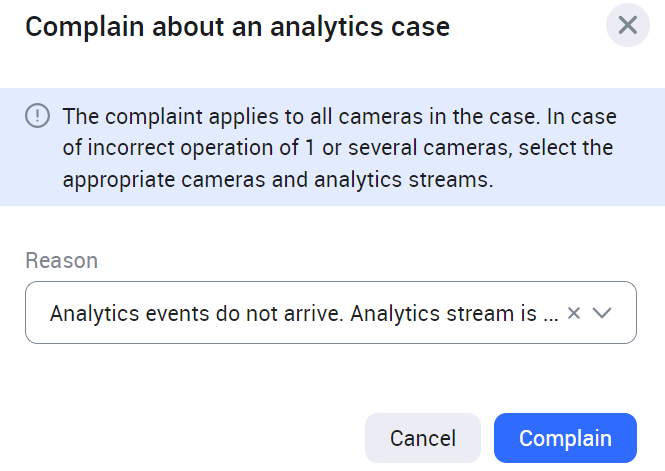Remove the chosen reason value
The width and height of the screenshot is (665, 471).
pyautogui.click(x=574, y=313)
